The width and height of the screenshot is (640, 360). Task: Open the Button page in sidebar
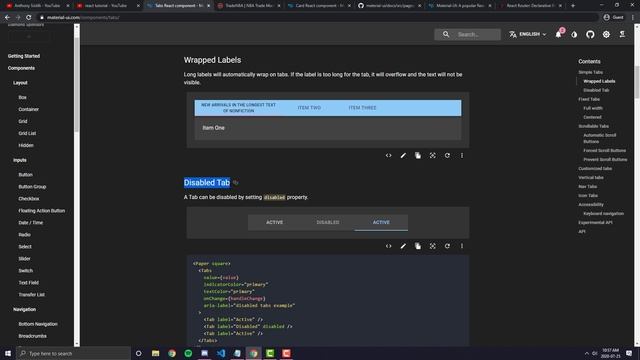tap(25, 175)
